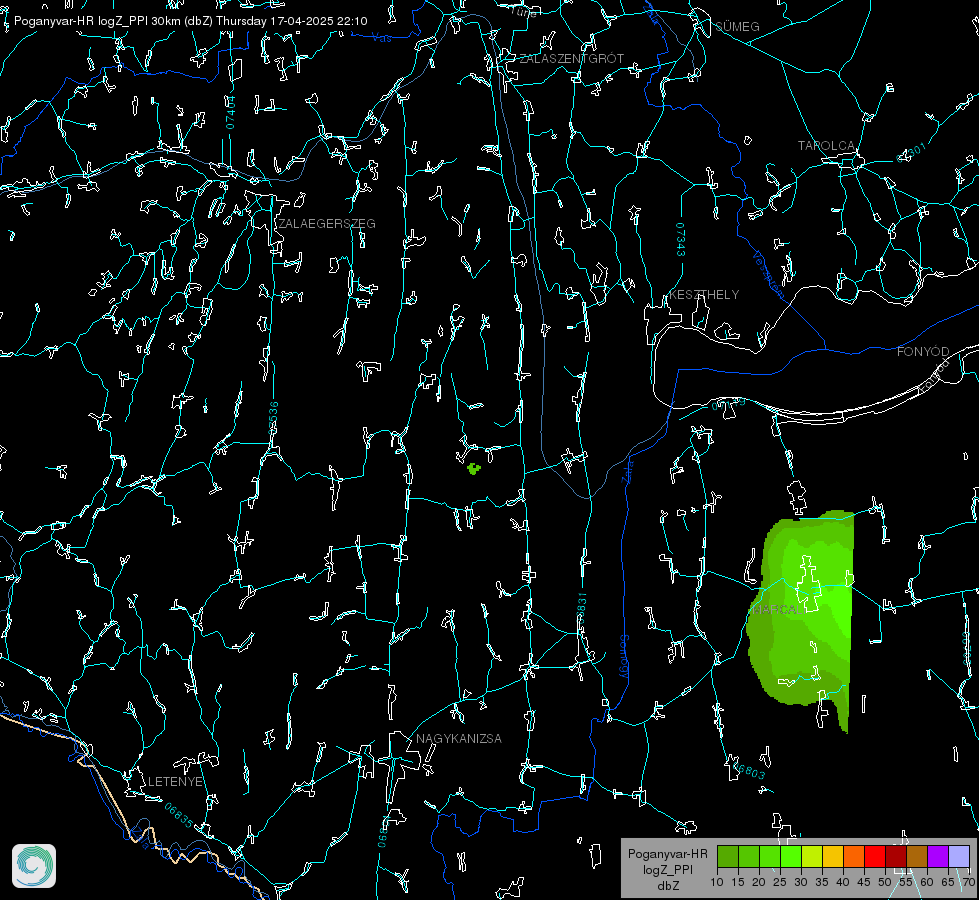Select the 25–30 dBZ bright green swatch

pos(791,856)
